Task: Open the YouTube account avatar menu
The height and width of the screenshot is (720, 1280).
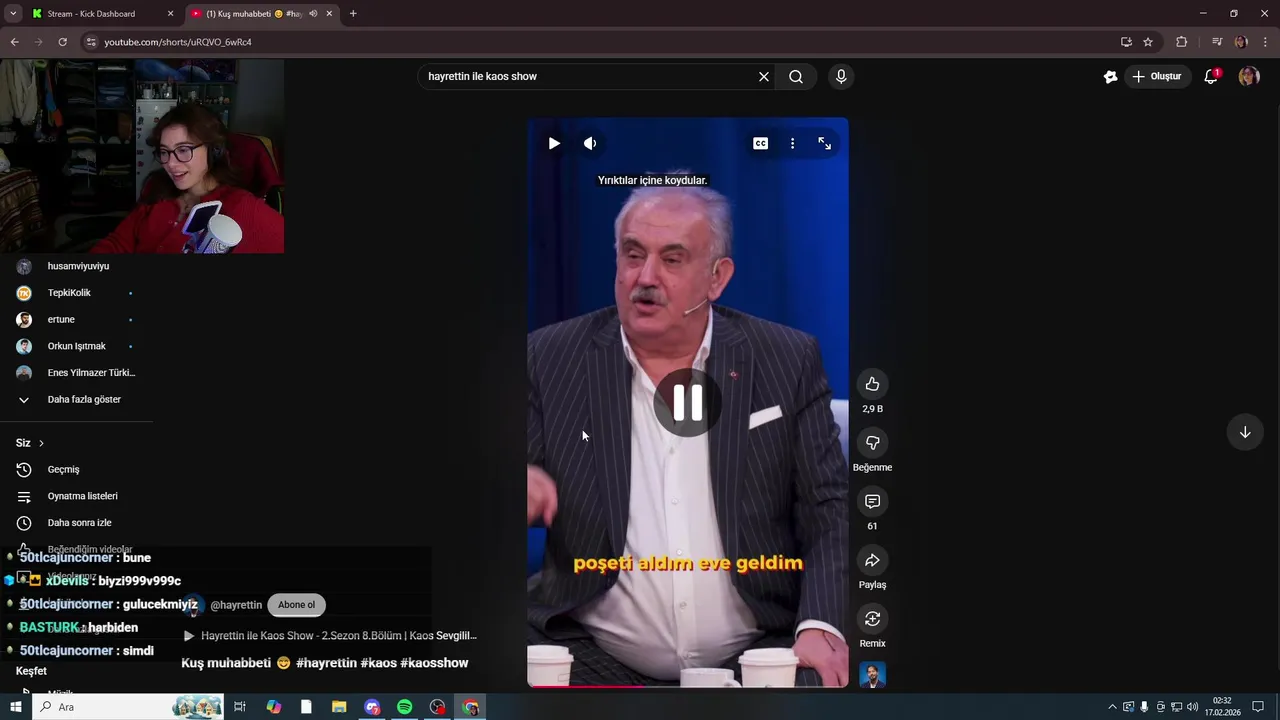Action: (1249, 77)
